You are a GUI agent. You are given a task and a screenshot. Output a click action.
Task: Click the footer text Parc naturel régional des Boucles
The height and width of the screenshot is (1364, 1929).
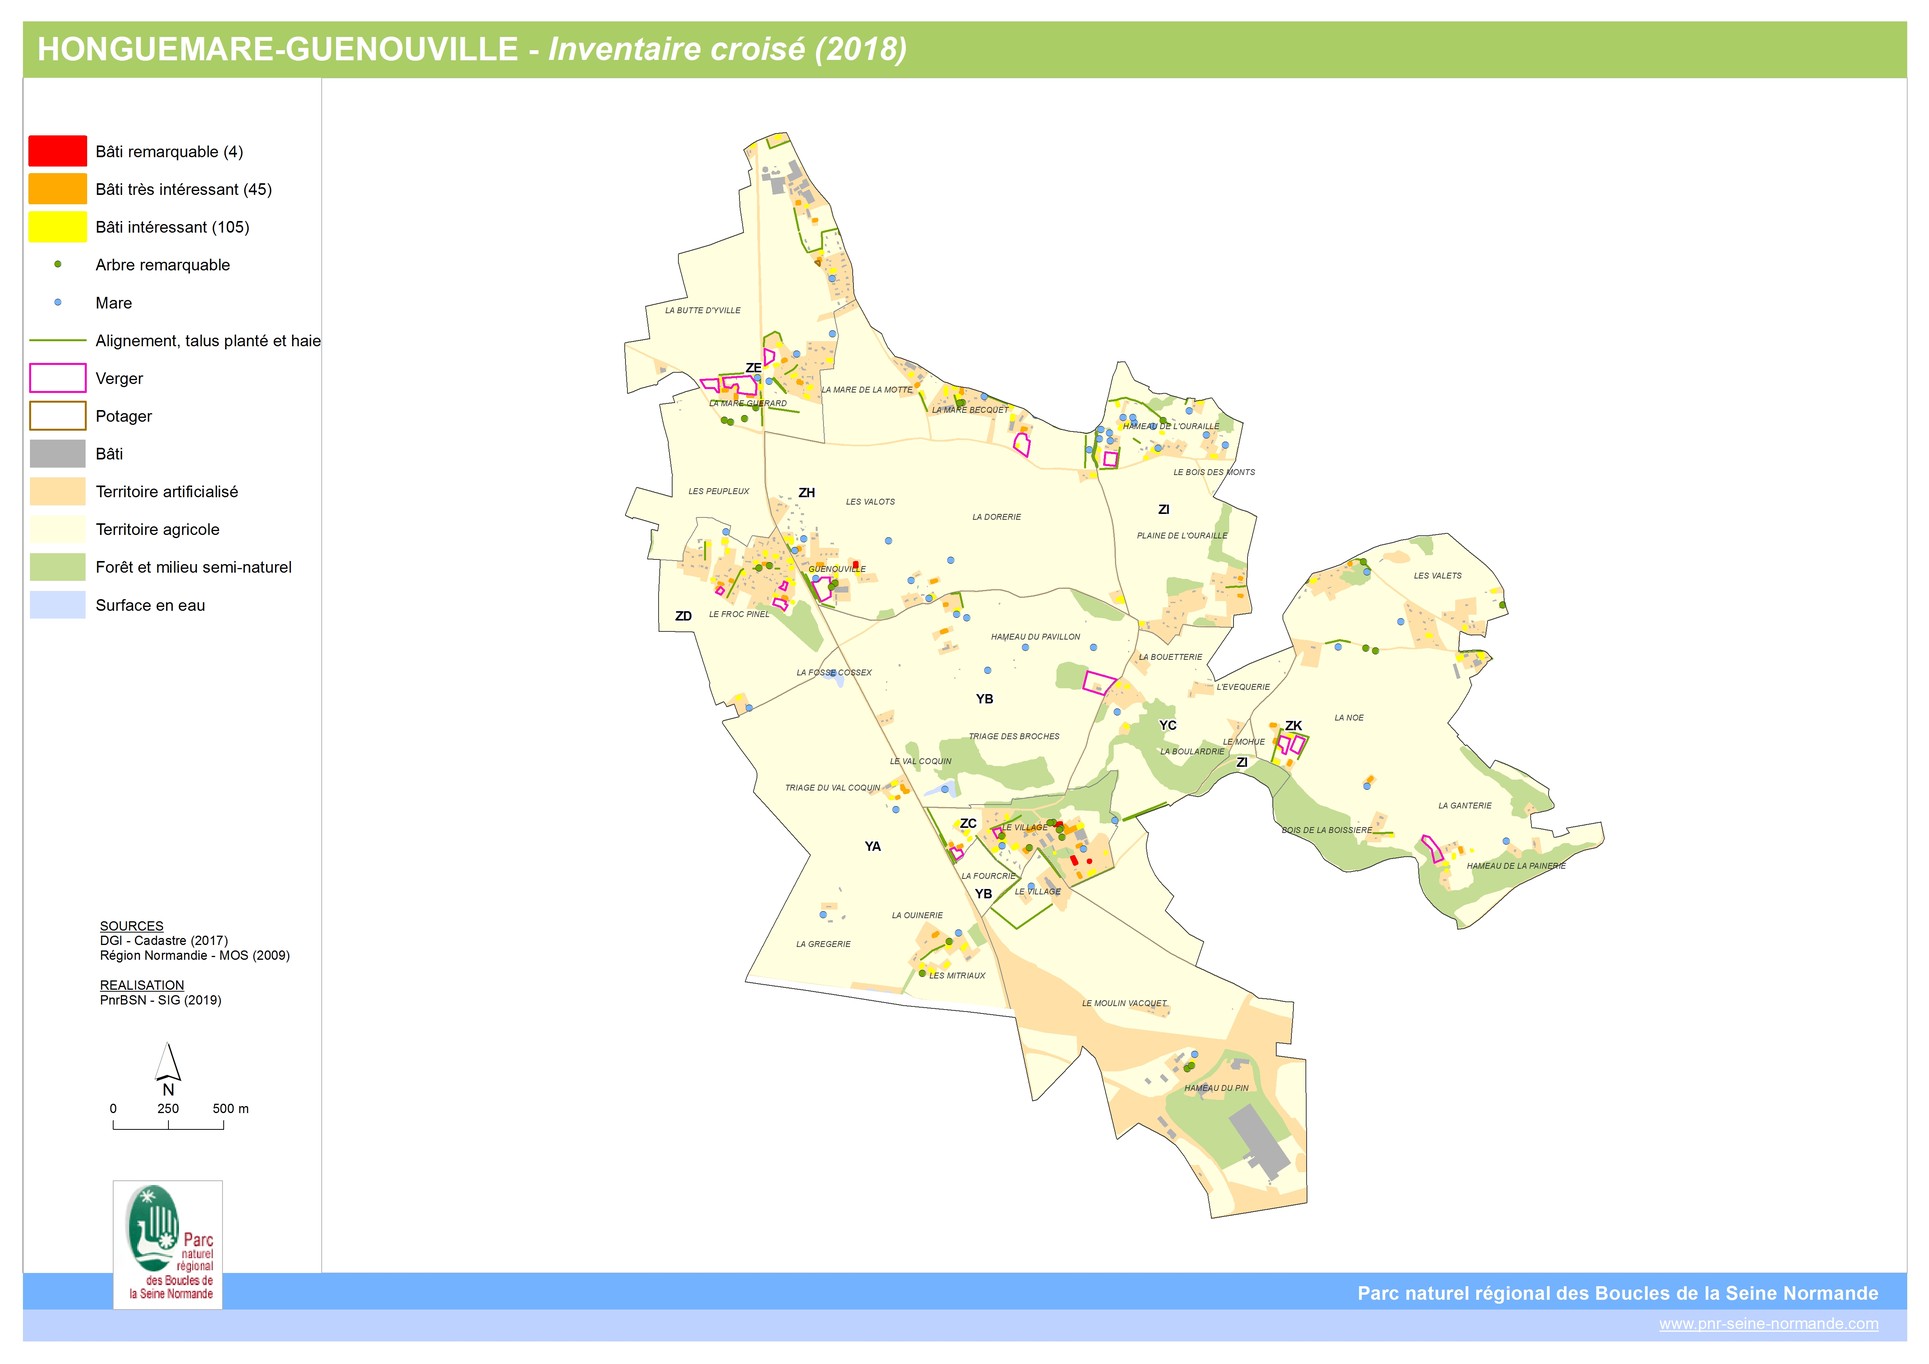click(1617, 1294)
